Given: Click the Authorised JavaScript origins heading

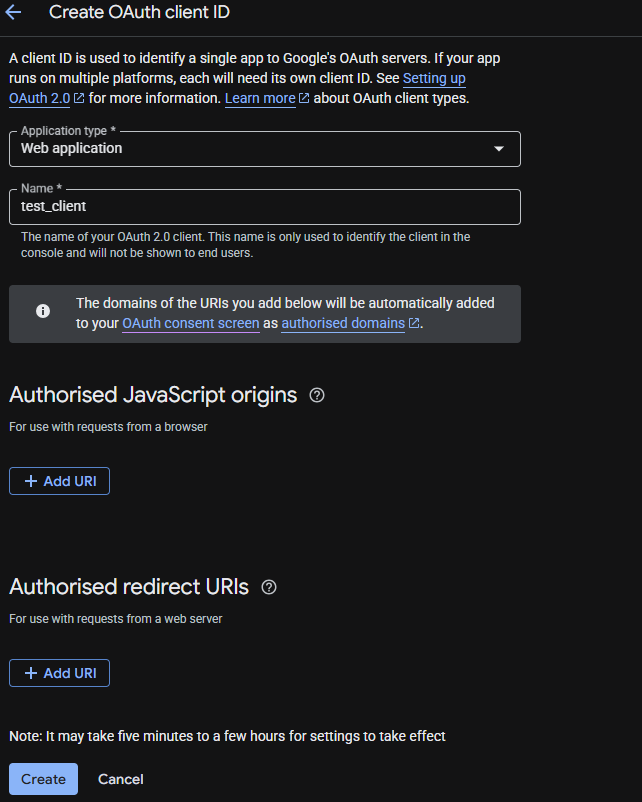Looking at the screenshot, I should (x=153, y=395).
